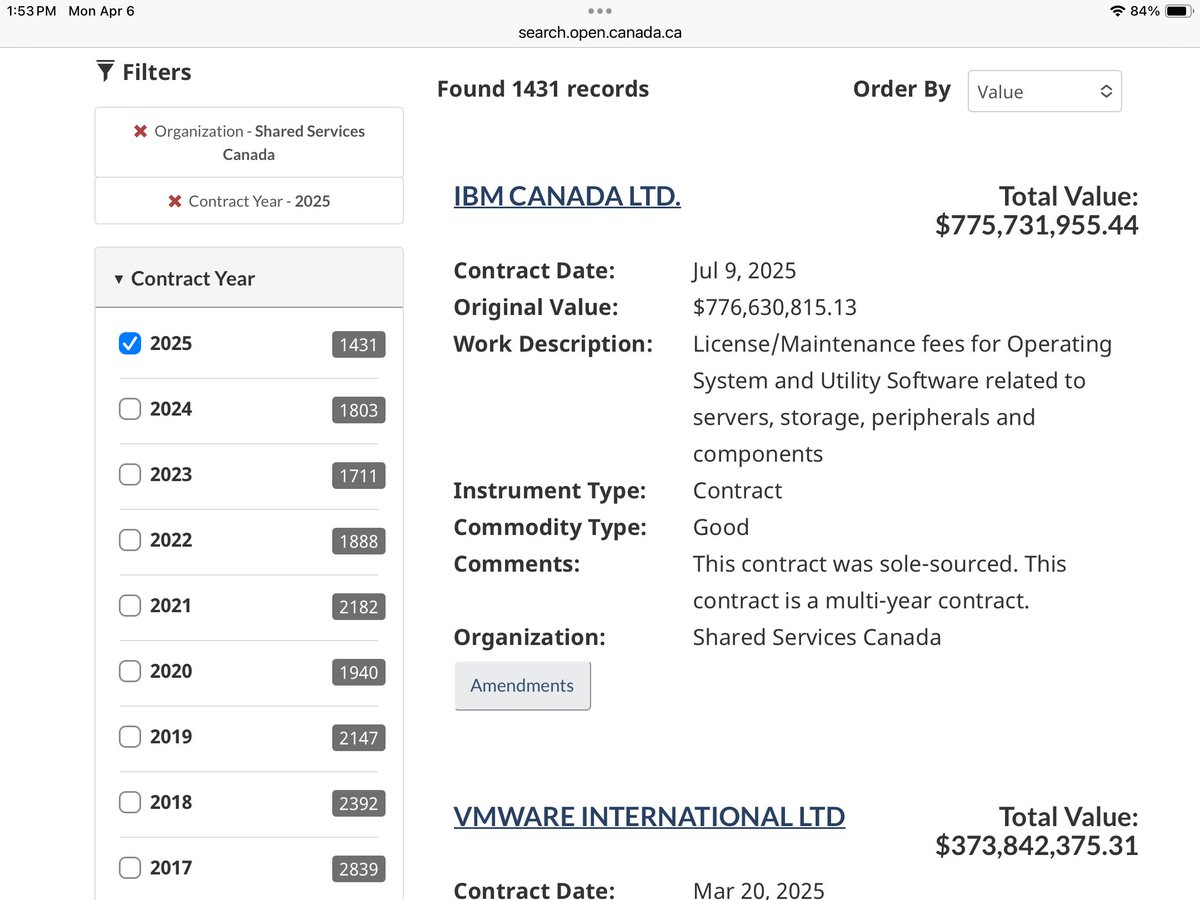Viewport: 1200px width, 900px height.
Task: Tap the three-dot multitasking control
Action: 600,11
